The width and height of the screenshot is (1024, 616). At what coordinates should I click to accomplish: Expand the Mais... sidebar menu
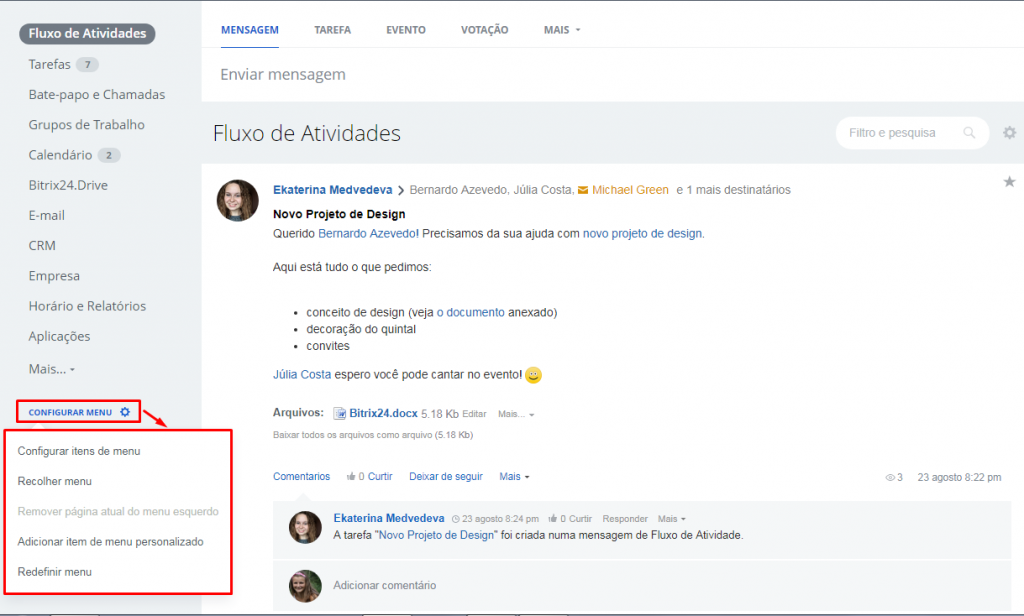tap(52, 369)
